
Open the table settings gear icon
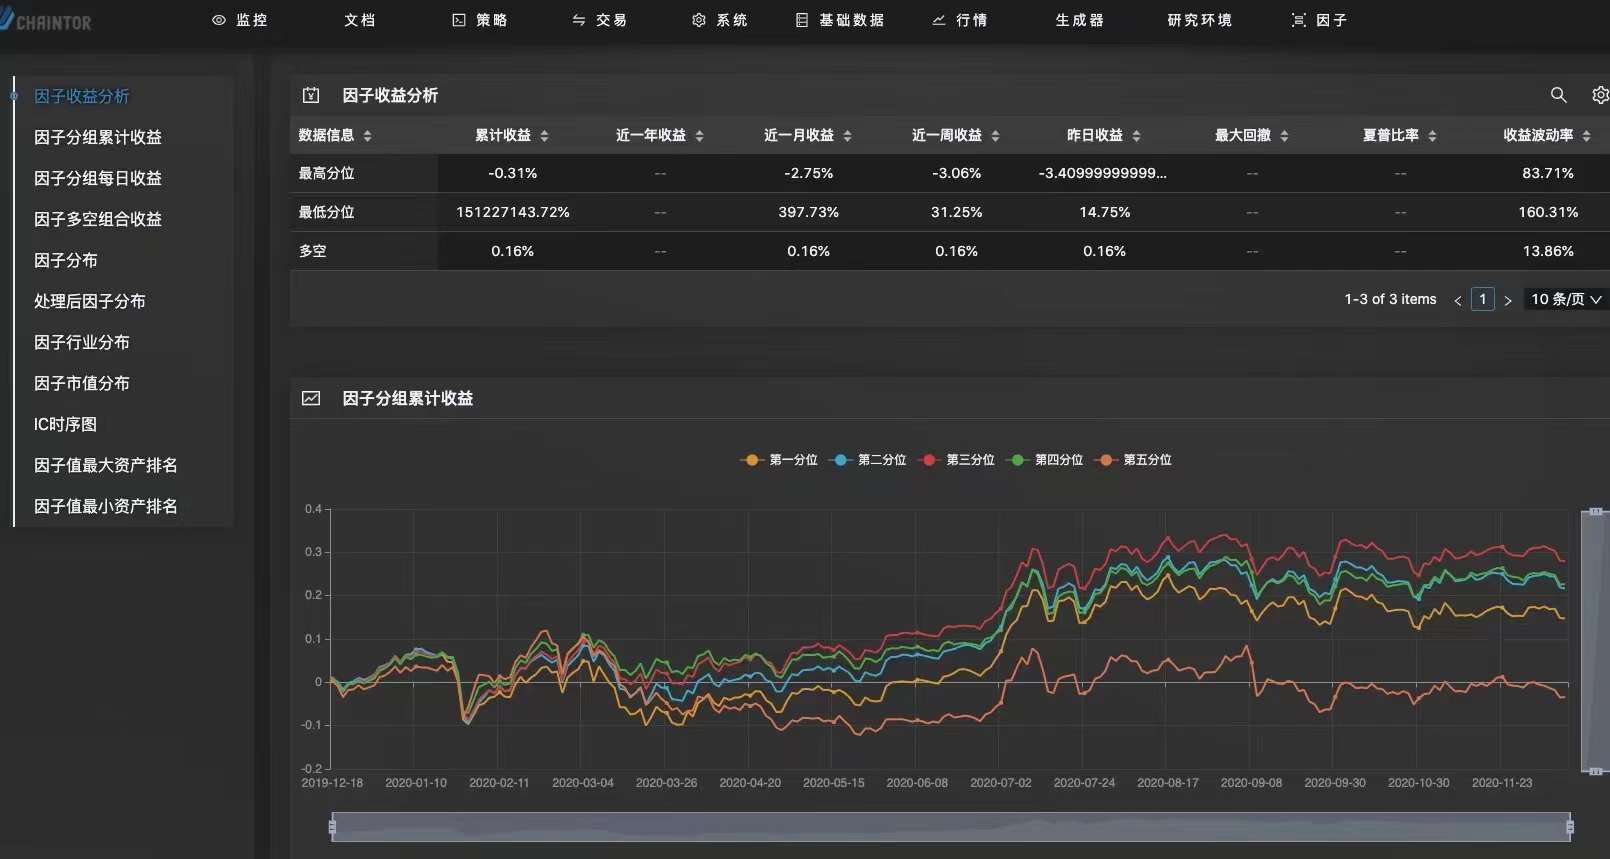pyautogui.click(x=1600, y=95)
